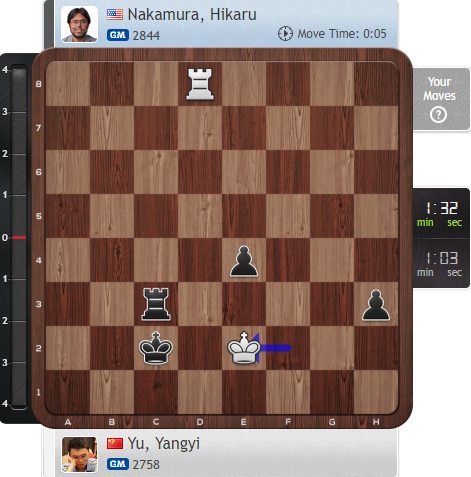This screenshot has height=477, width=471.
Task: Click the white rook on d8
Action: click(x=200, y=84)
